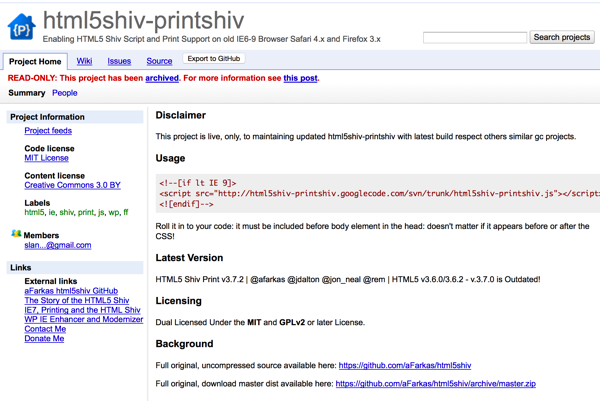The image size is (600, 401).
Task: Focus the project search input field
Action: (x=475, y=37)
